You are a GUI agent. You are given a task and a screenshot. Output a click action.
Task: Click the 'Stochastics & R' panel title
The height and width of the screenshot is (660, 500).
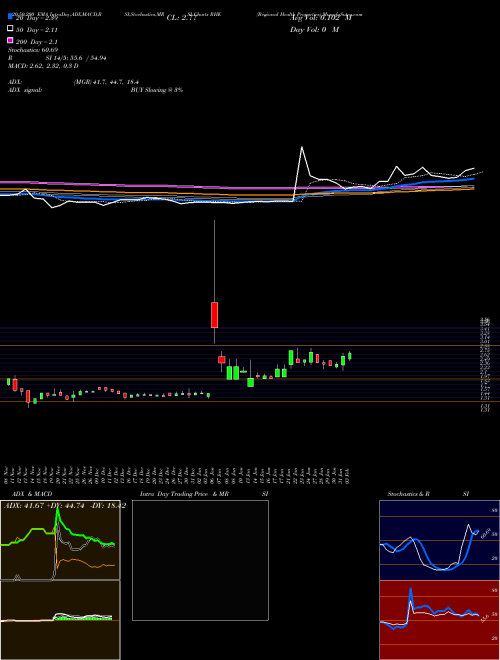coord(409,494)
